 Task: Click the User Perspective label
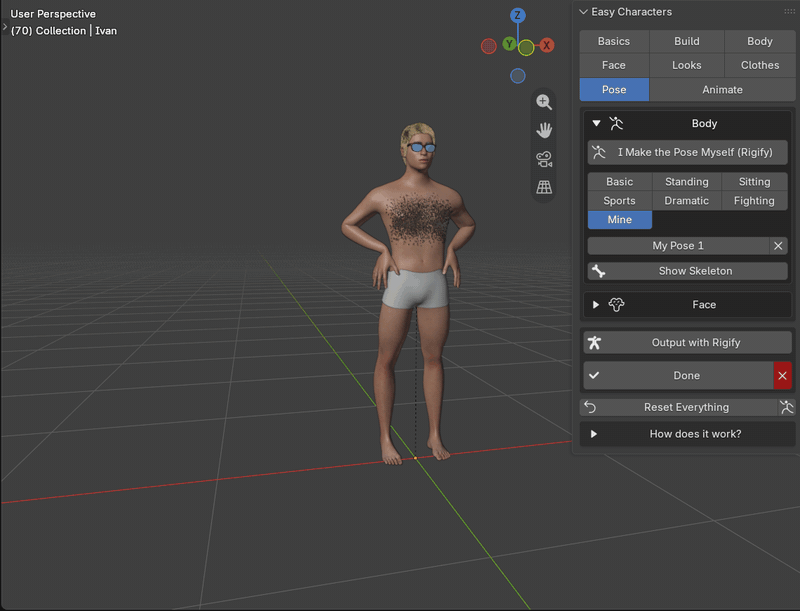pos(53,14)
